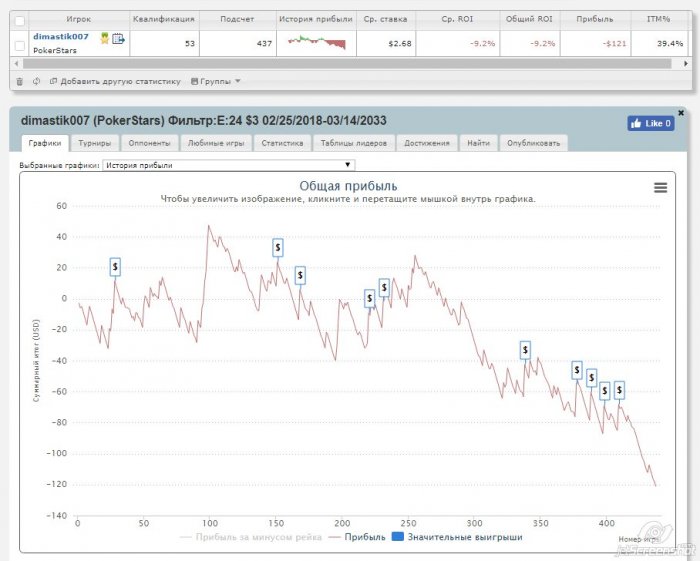Check the dimastik007 row checkbox

20,46
